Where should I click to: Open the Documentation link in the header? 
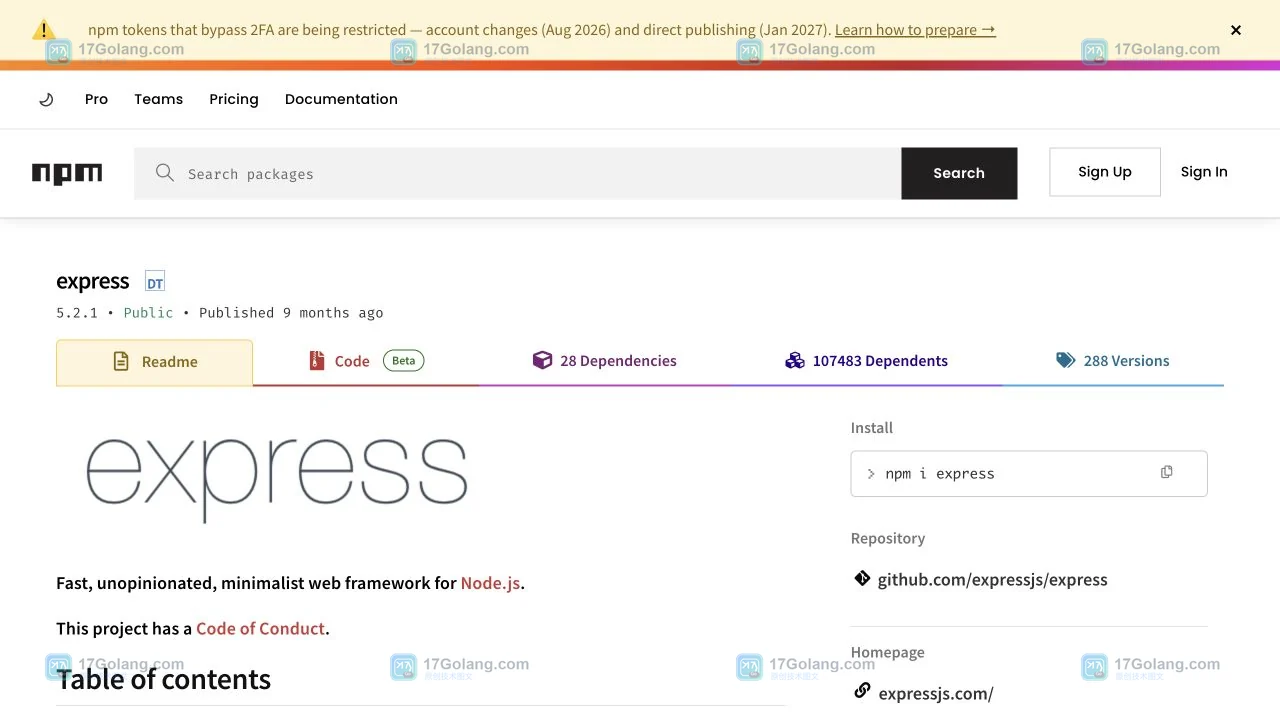(x=341, y=99)
